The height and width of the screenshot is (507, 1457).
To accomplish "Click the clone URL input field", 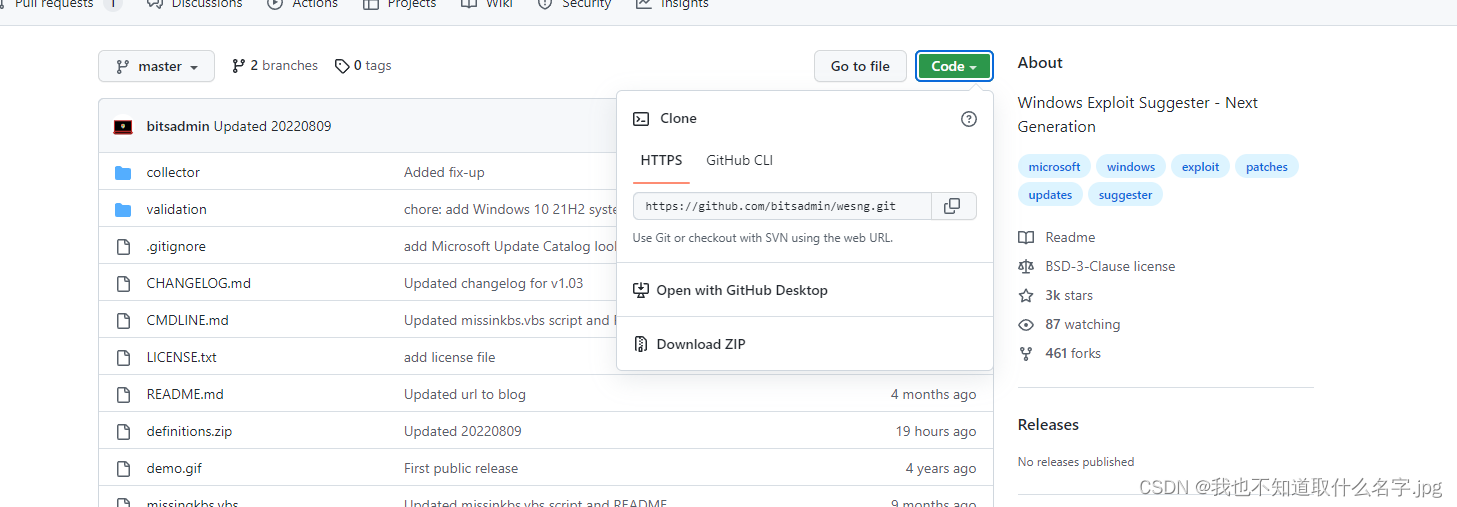I will tap(782, 206).
